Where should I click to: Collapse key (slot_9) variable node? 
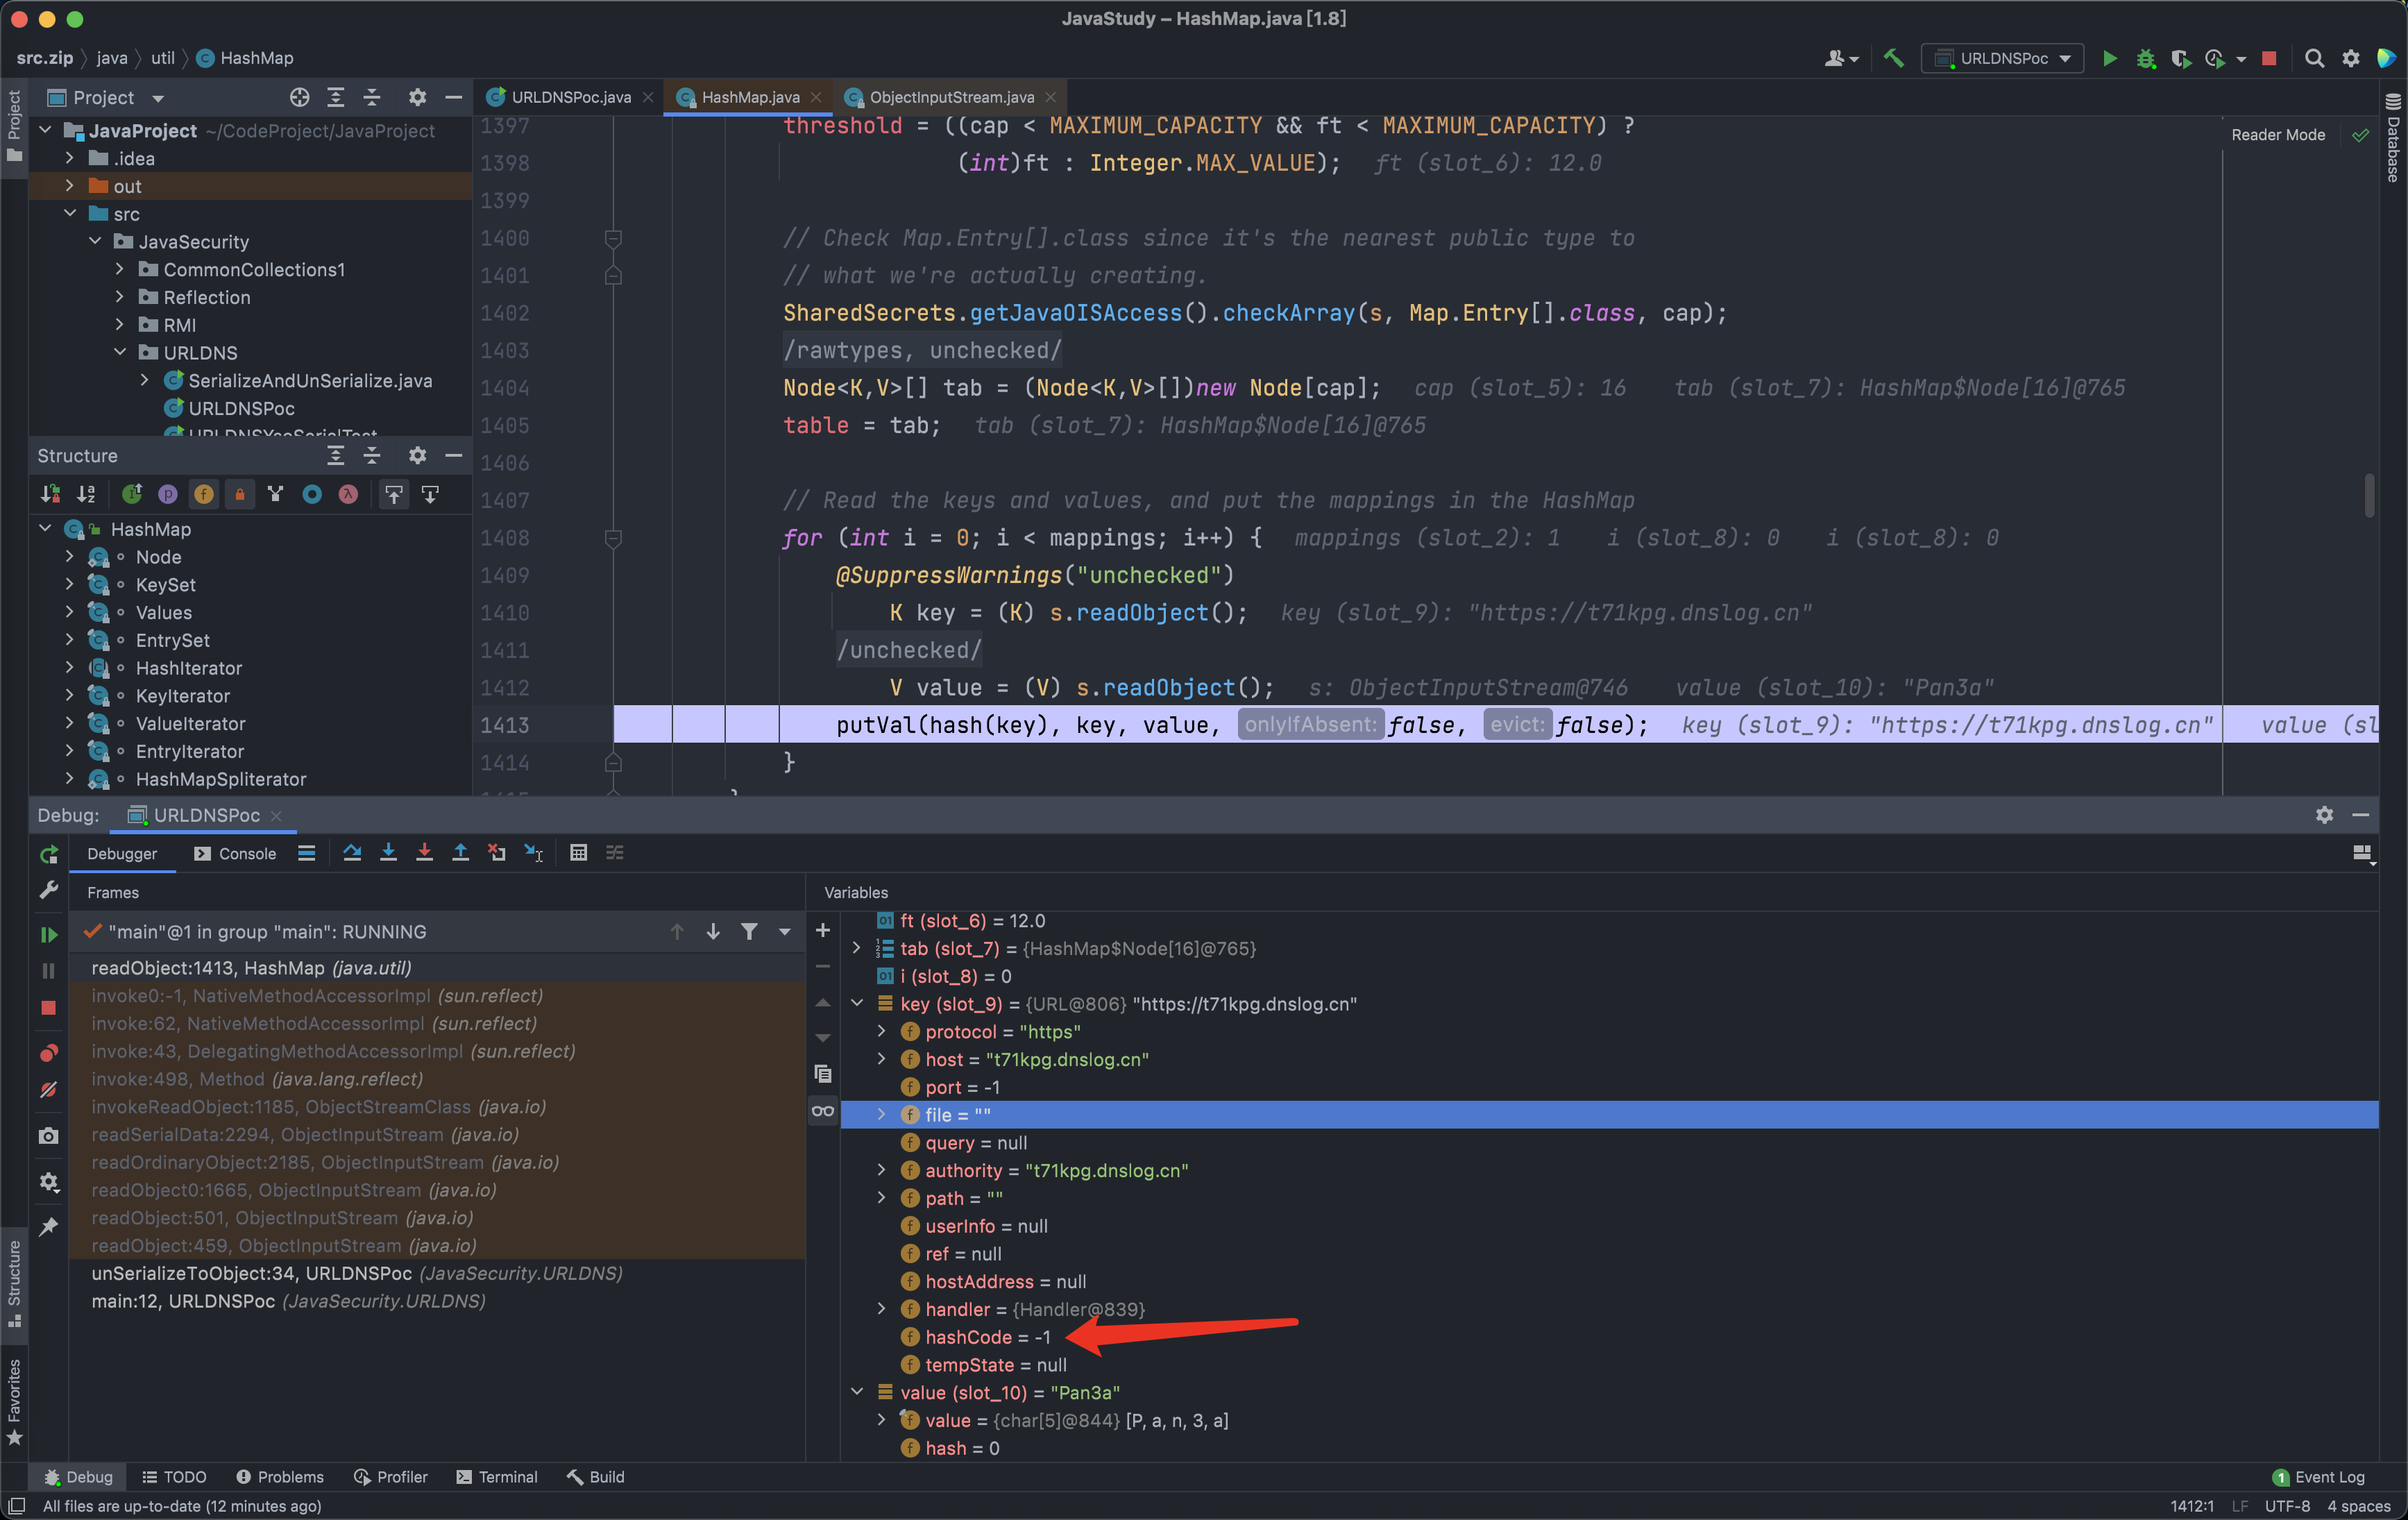[857, 1003]
